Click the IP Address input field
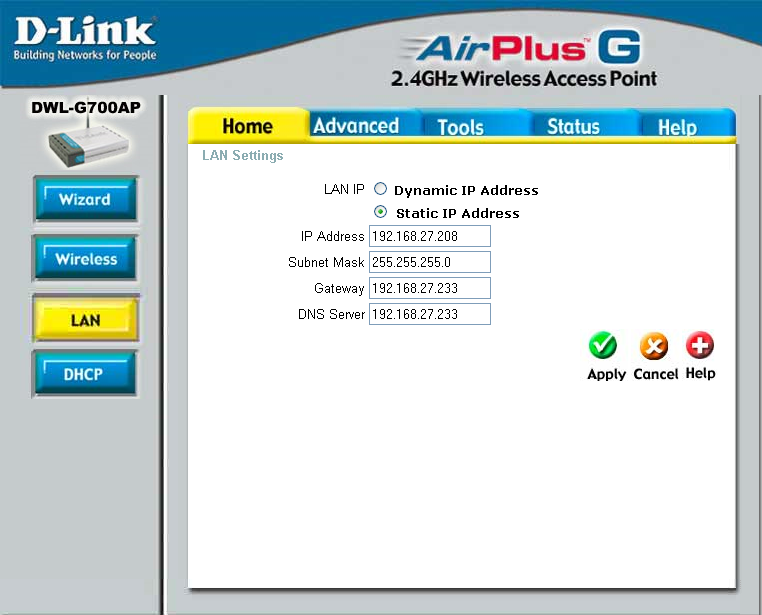Screen dimensions: 762x615 (430, 236)
